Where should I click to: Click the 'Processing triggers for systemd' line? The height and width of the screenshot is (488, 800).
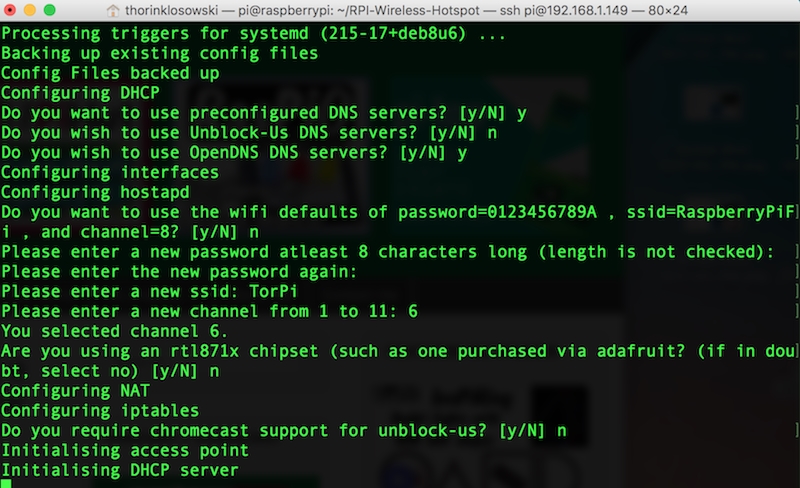pos(254,34)
